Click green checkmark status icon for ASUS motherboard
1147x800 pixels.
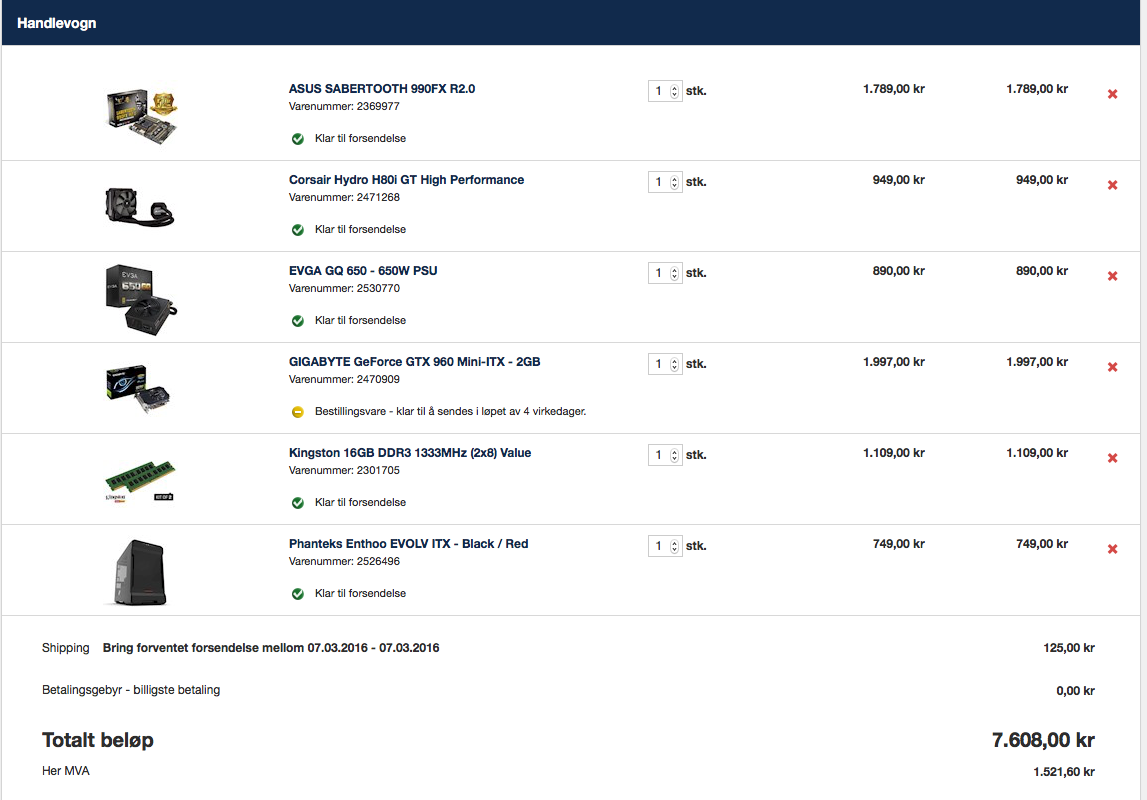[x=298, y=139]
